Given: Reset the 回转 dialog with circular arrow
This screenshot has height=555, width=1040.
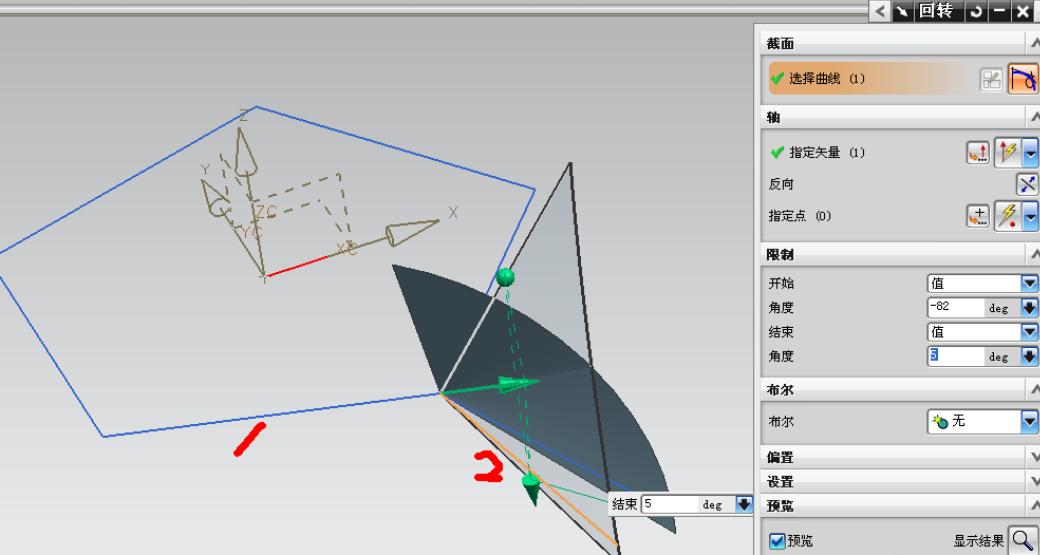Looking at the screenshot, I should [x=976, y=11].
